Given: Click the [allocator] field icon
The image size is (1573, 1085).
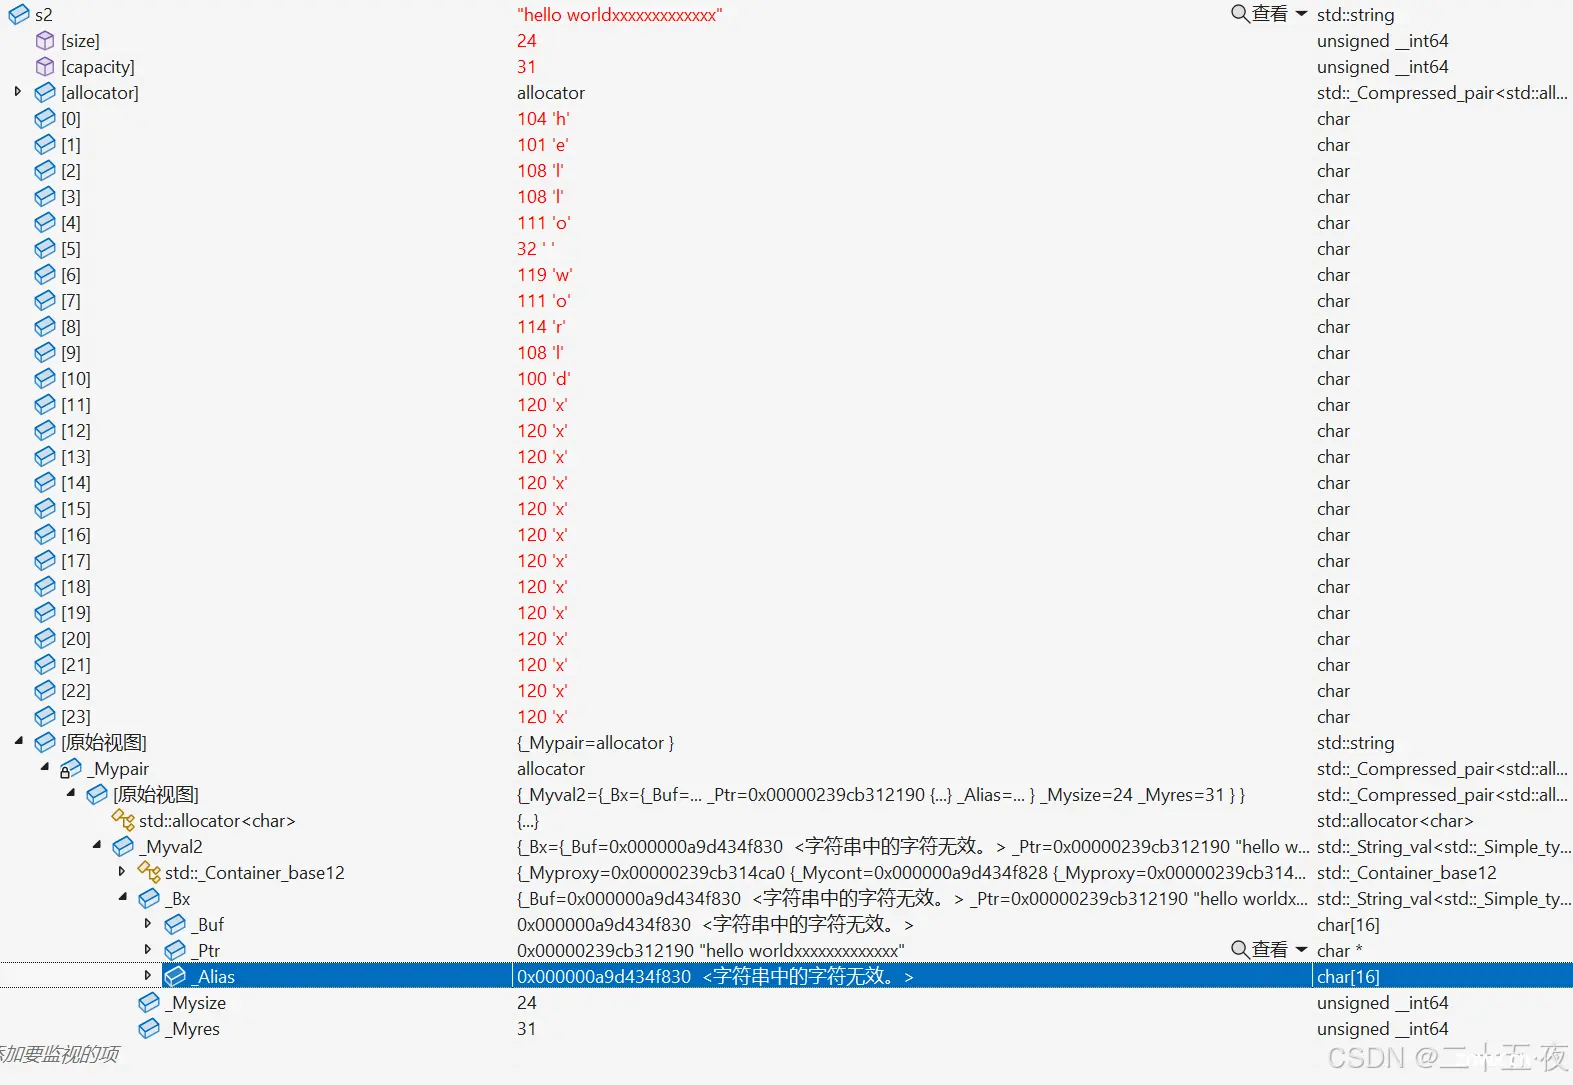Looking at the screenshot, I should [45, 93].
